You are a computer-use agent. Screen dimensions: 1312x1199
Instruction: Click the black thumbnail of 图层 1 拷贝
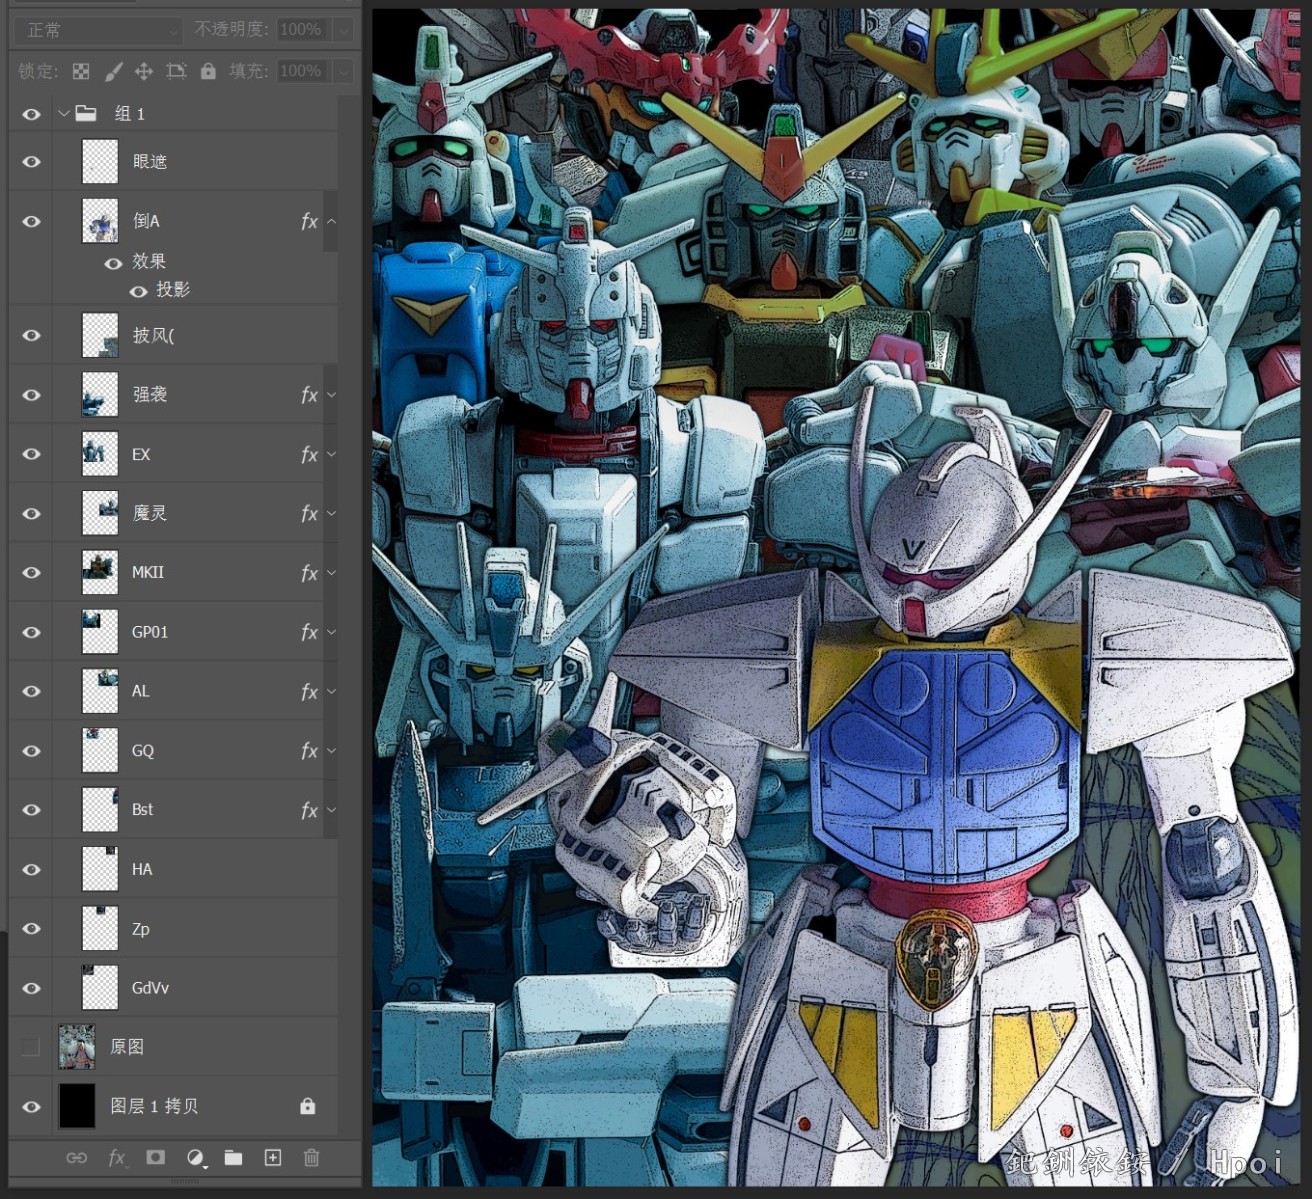tap(77, 1106)
